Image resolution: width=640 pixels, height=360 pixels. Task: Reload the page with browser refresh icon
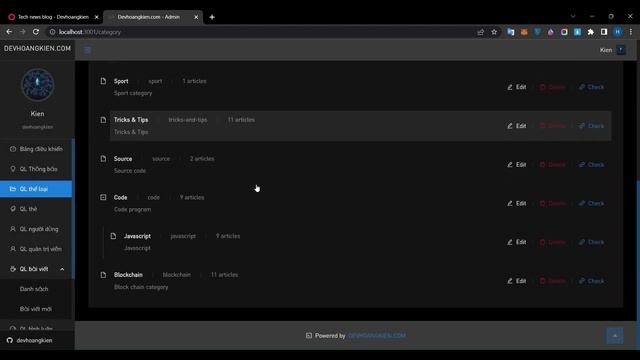pos(36,32)
